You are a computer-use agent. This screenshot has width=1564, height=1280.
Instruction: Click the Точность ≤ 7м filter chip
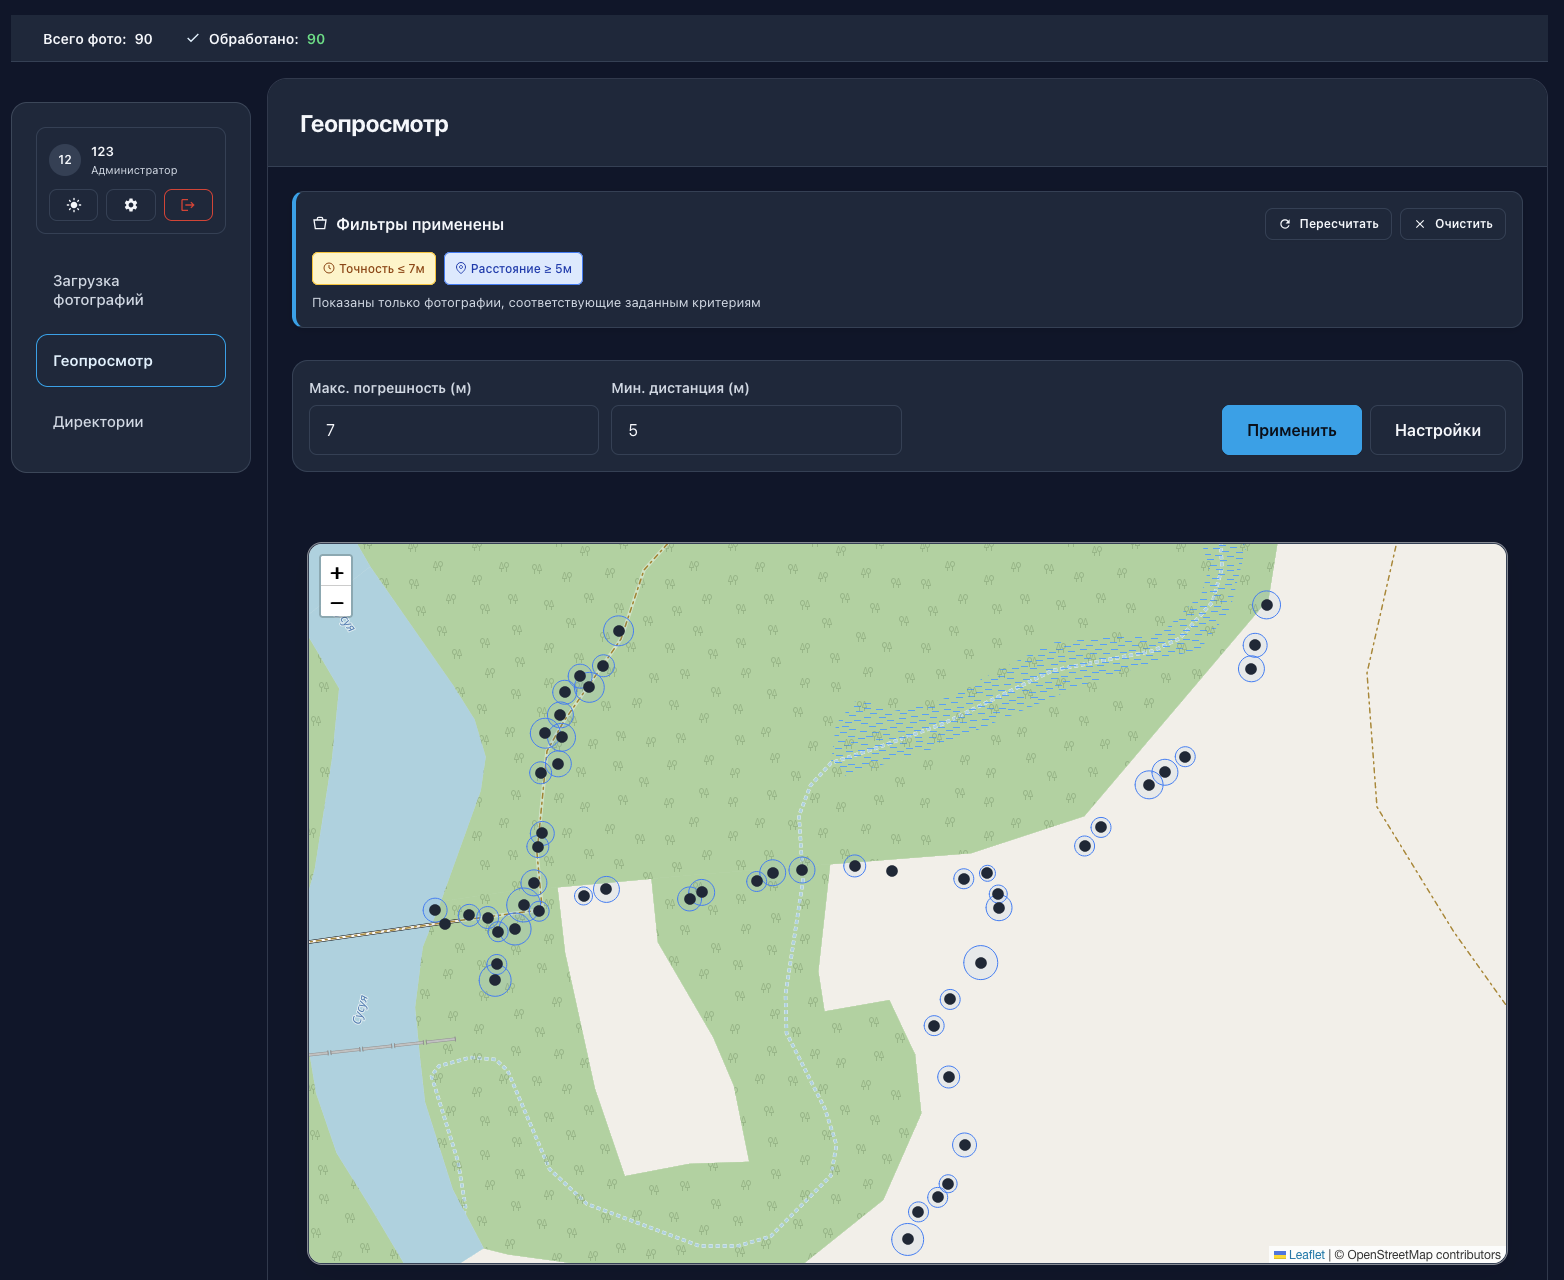pyautogui.click(x=373, y=269)
